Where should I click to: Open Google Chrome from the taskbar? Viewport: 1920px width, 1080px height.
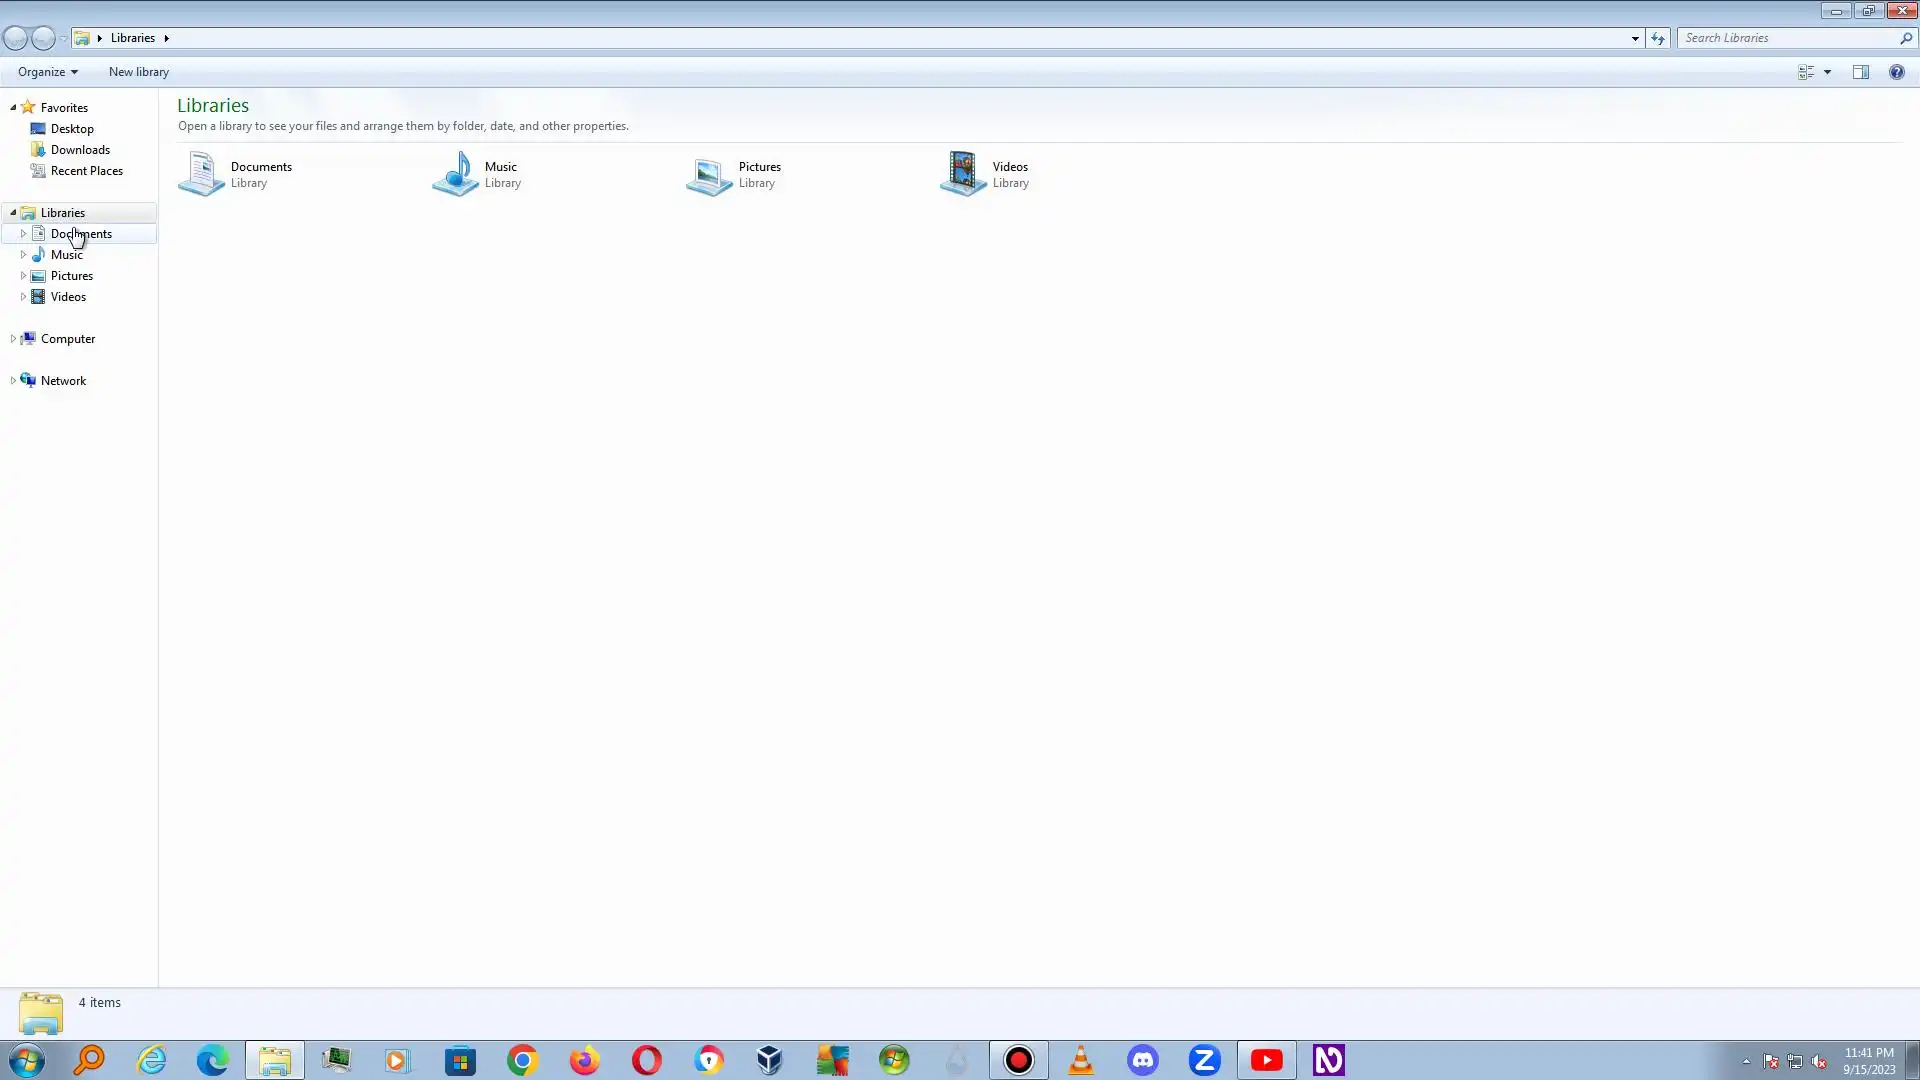[x=522, y=1060]
